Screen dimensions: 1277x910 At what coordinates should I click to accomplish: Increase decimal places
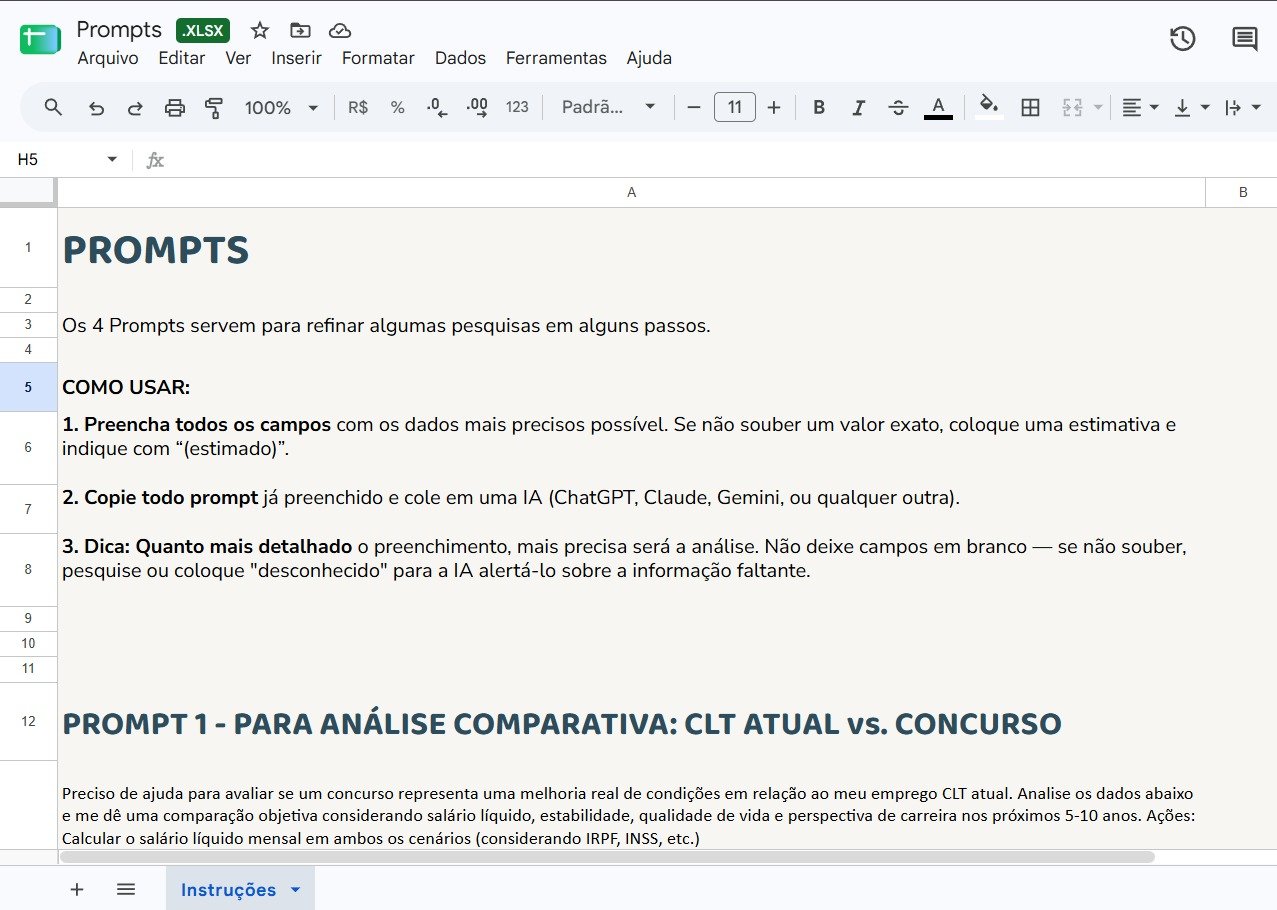click(477, 107)
